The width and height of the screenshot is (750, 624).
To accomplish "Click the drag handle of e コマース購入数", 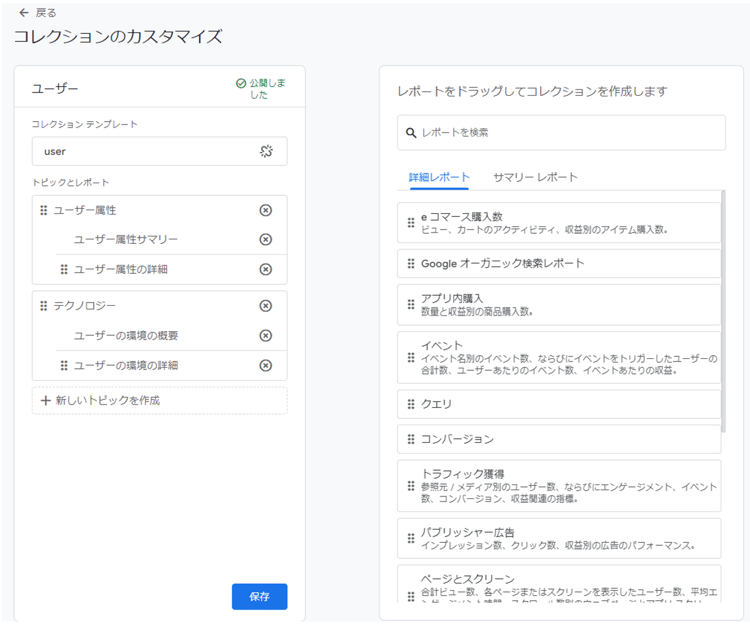I will 411,223.
